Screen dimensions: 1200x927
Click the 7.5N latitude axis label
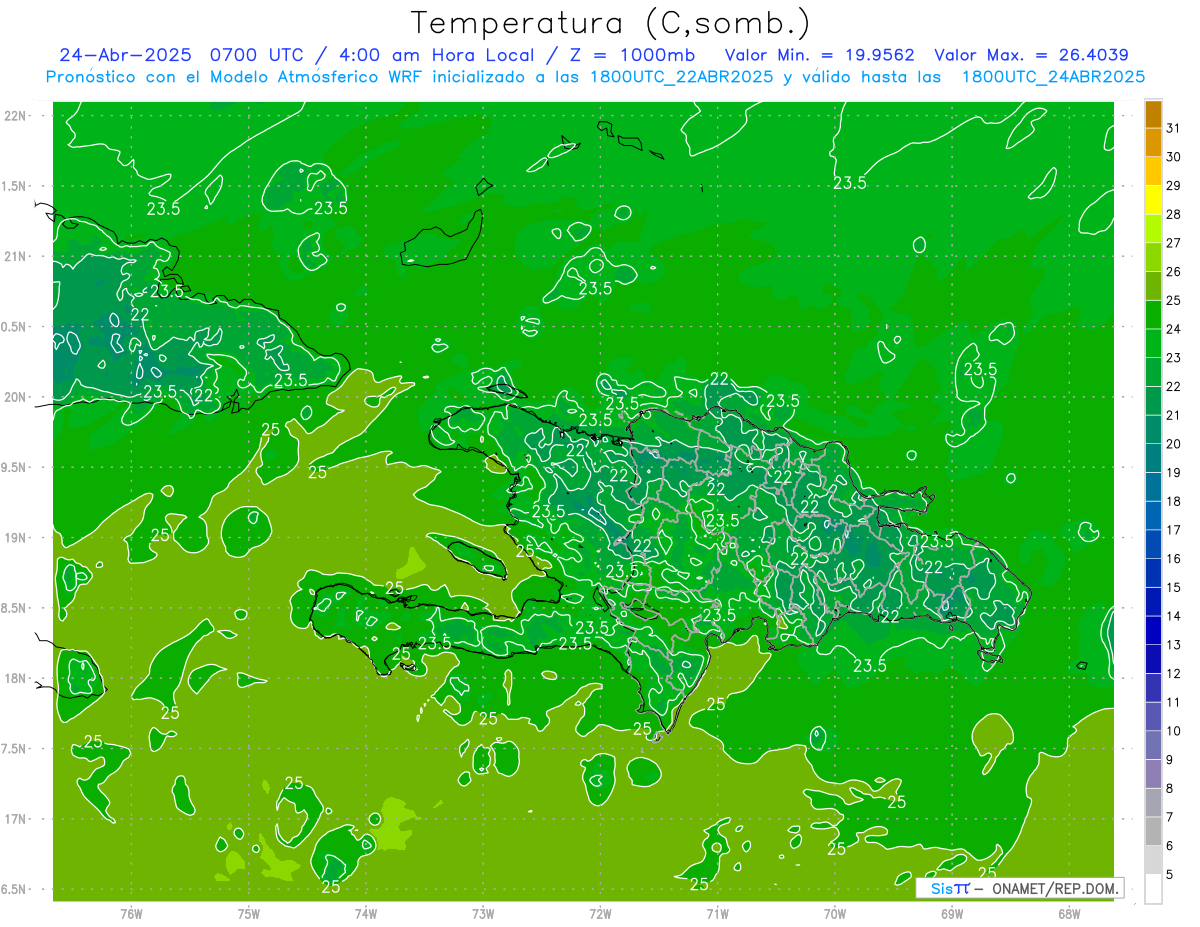[14, 749]
